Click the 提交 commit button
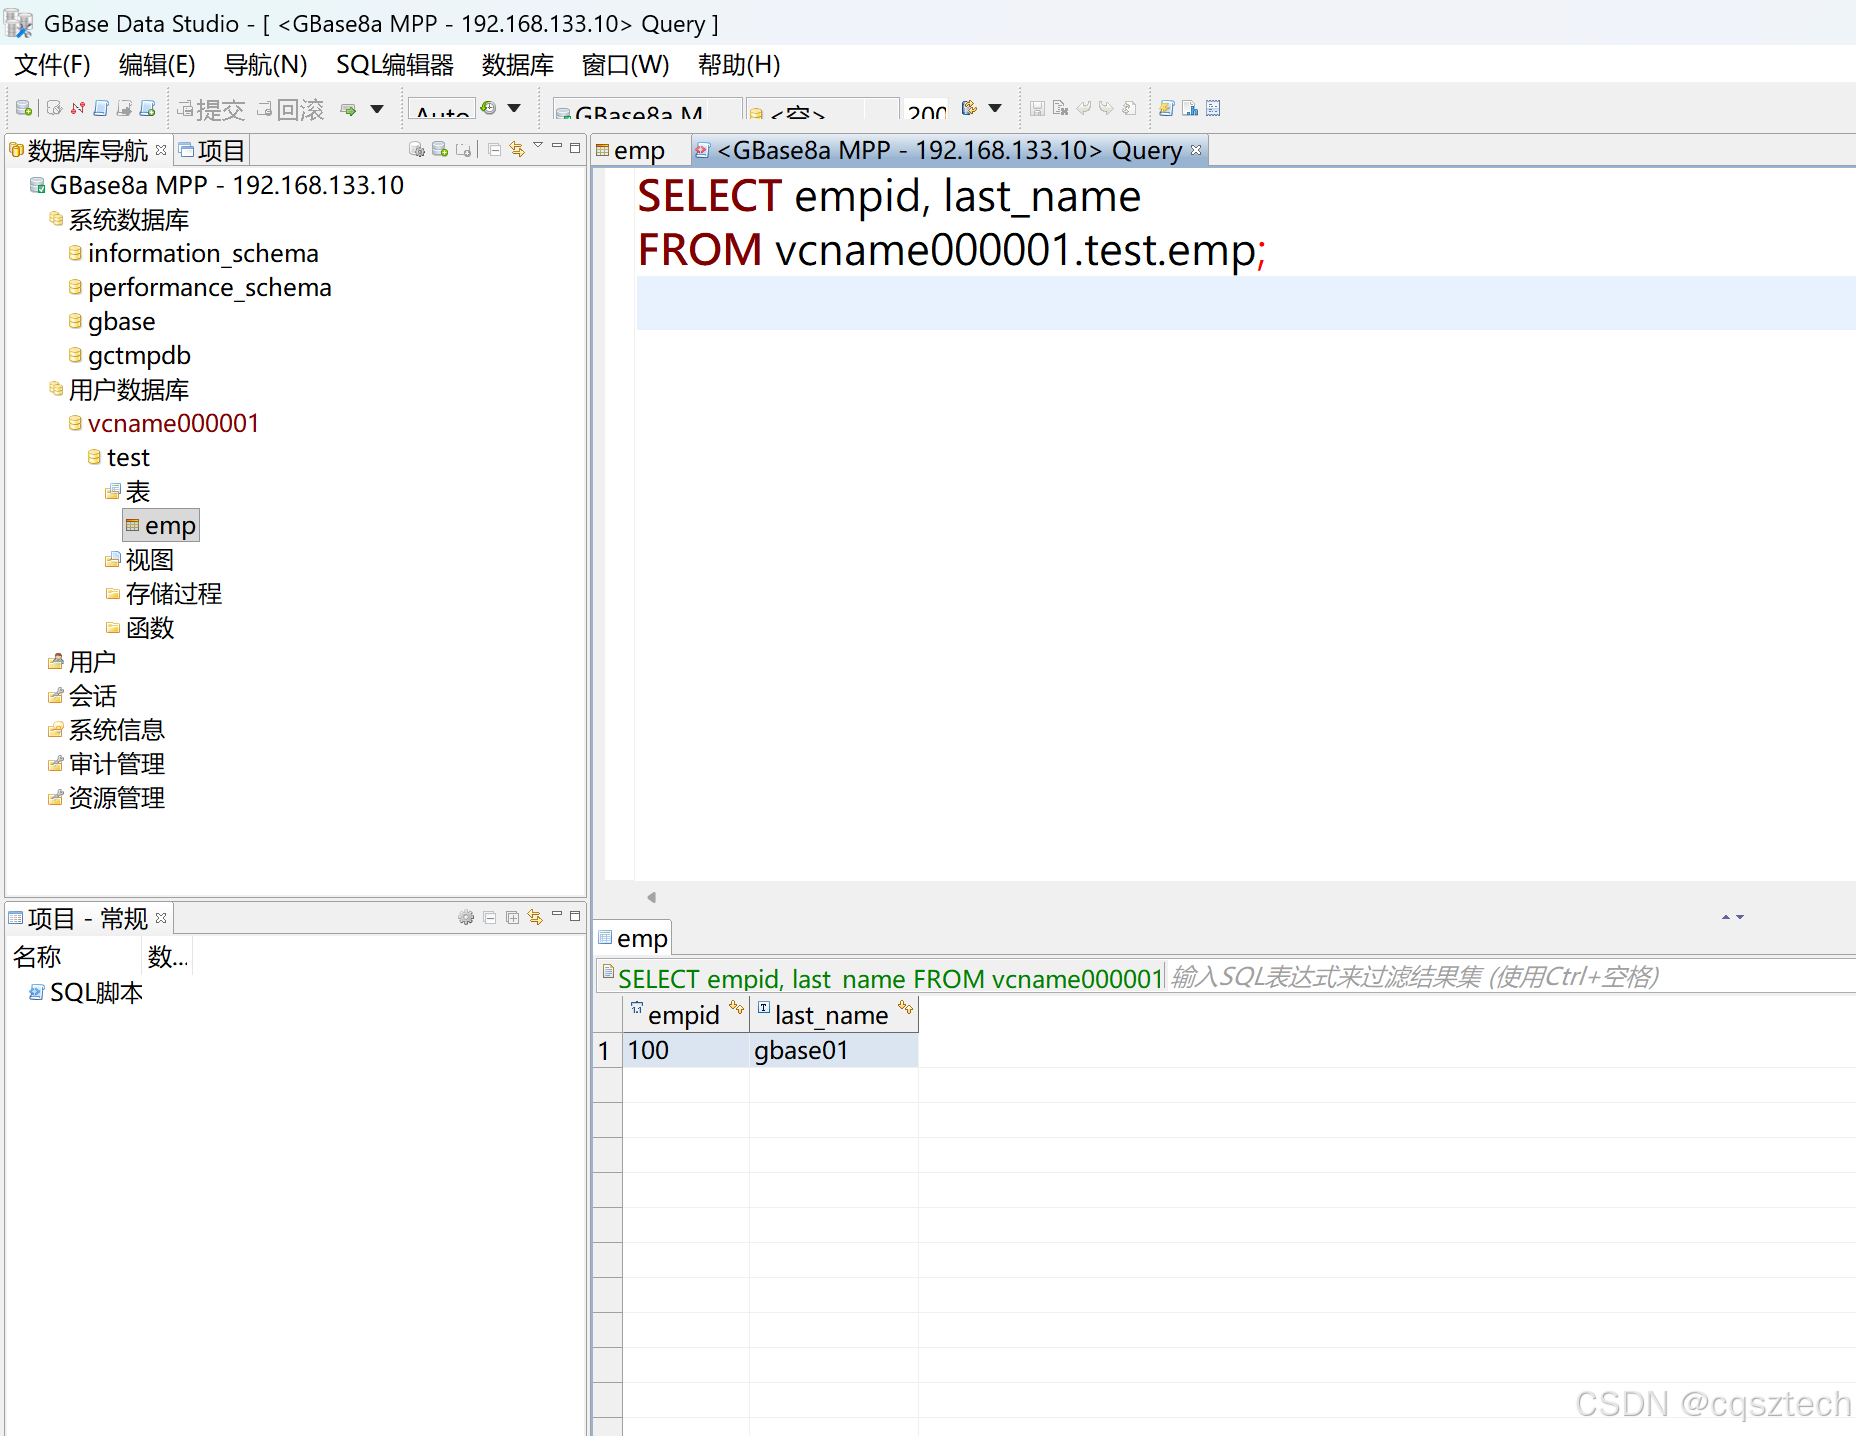 click(x=211, y=109)
